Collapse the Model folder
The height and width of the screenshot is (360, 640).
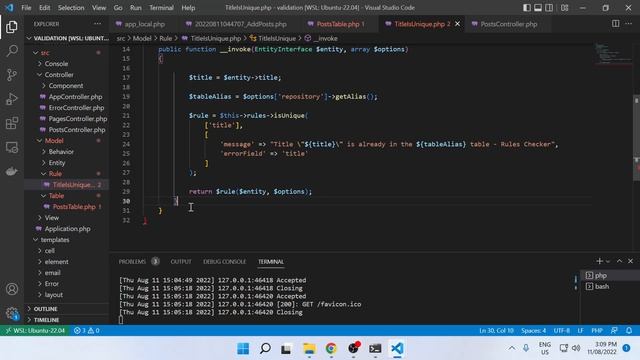(x=54, y=141)
